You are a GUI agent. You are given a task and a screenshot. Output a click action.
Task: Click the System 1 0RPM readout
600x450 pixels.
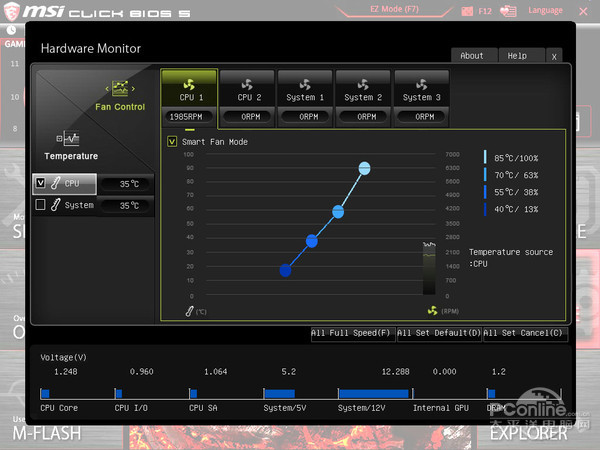coord(306,117)
